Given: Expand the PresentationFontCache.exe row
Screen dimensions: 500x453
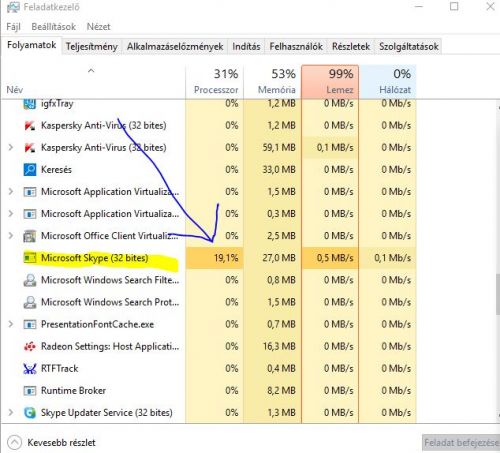Looking at the screenshot, I should pyautogui.click(x=11, y=324).
